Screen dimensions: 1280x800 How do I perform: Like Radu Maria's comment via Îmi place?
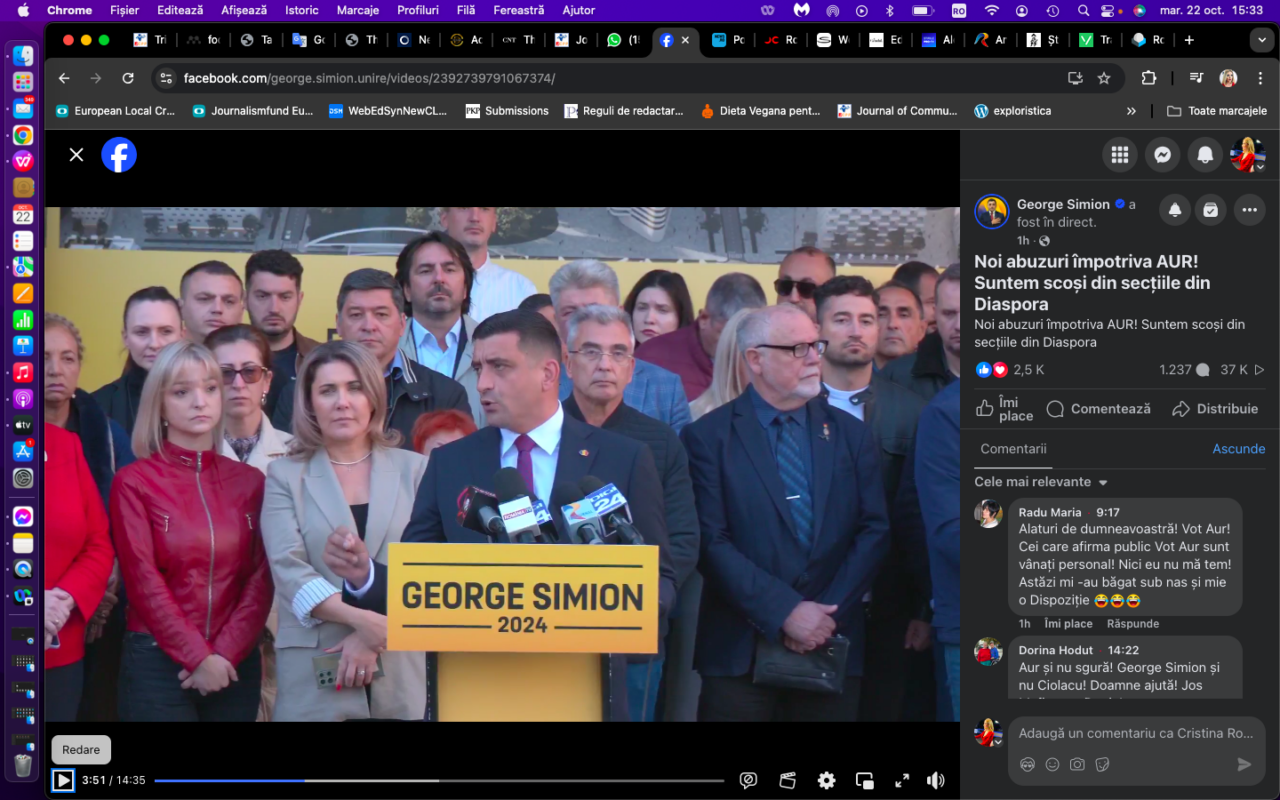pyautogui.click(x=1068, y=624)
